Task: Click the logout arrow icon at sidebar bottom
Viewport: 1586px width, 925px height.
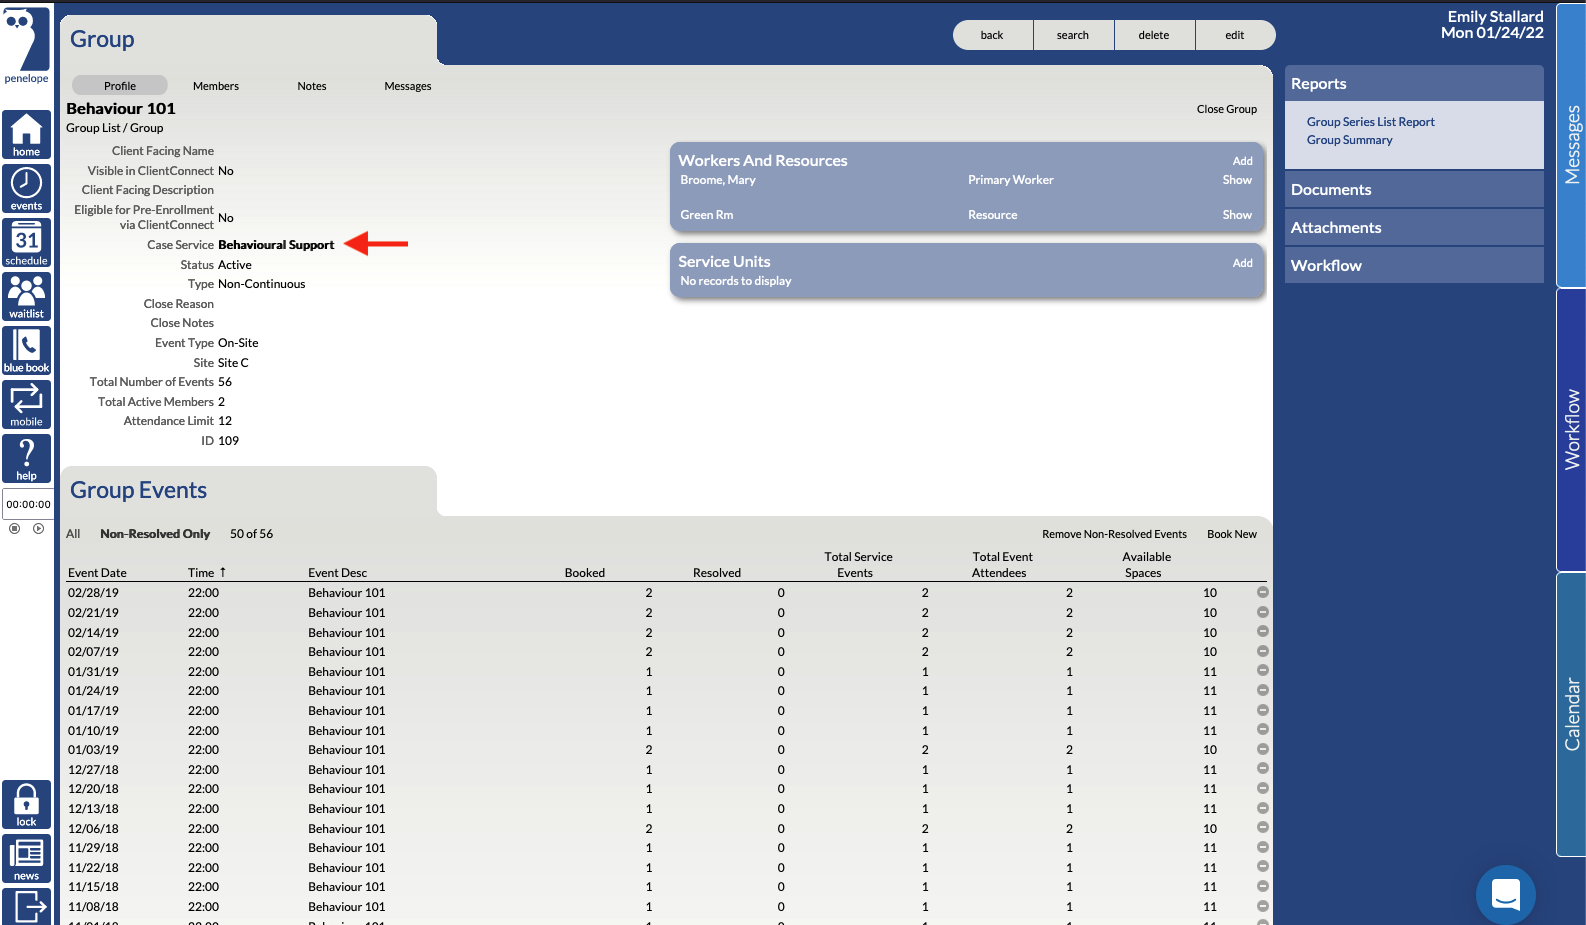Action: [x=26, y=907]
